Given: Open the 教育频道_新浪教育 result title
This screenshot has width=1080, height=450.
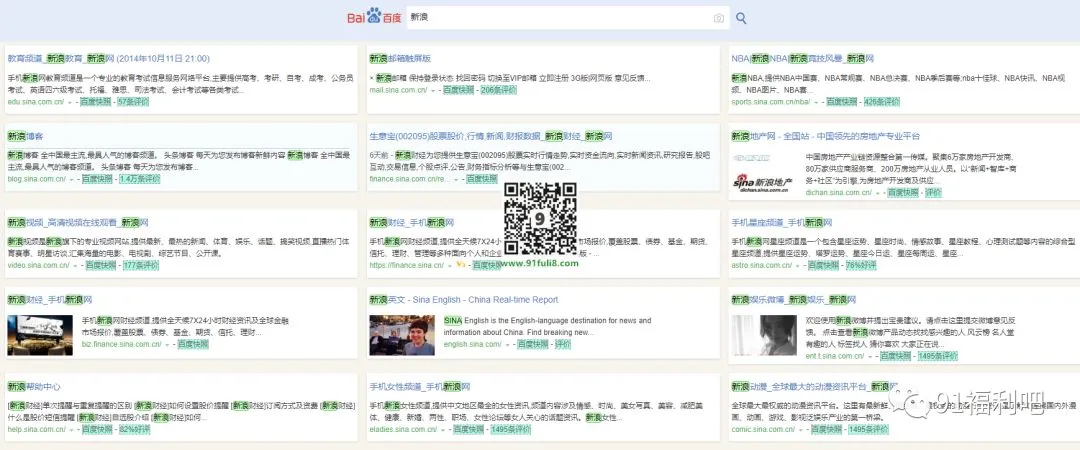Looking at the screenshot, I should [109, 59].
